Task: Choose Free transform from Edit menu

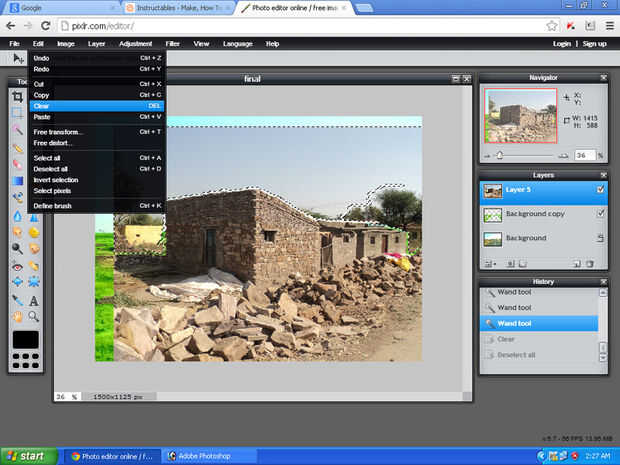Action: (x=97, y=132)
